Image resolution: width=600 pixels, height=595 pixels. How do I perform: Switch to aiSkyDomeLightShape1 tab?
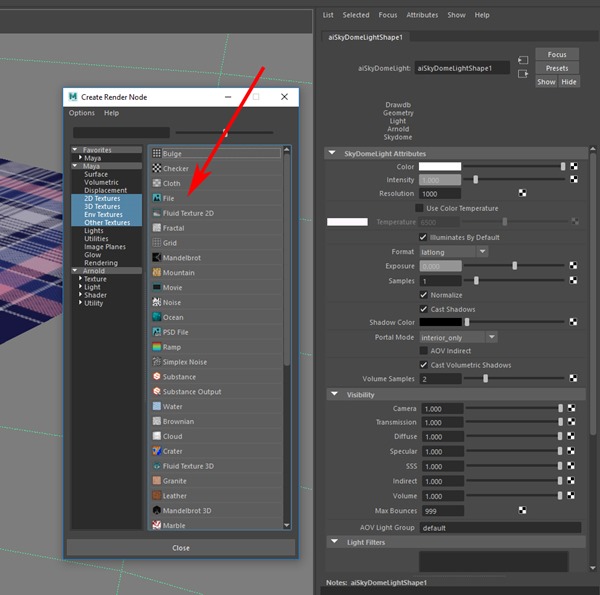click(x=365, y=37)
